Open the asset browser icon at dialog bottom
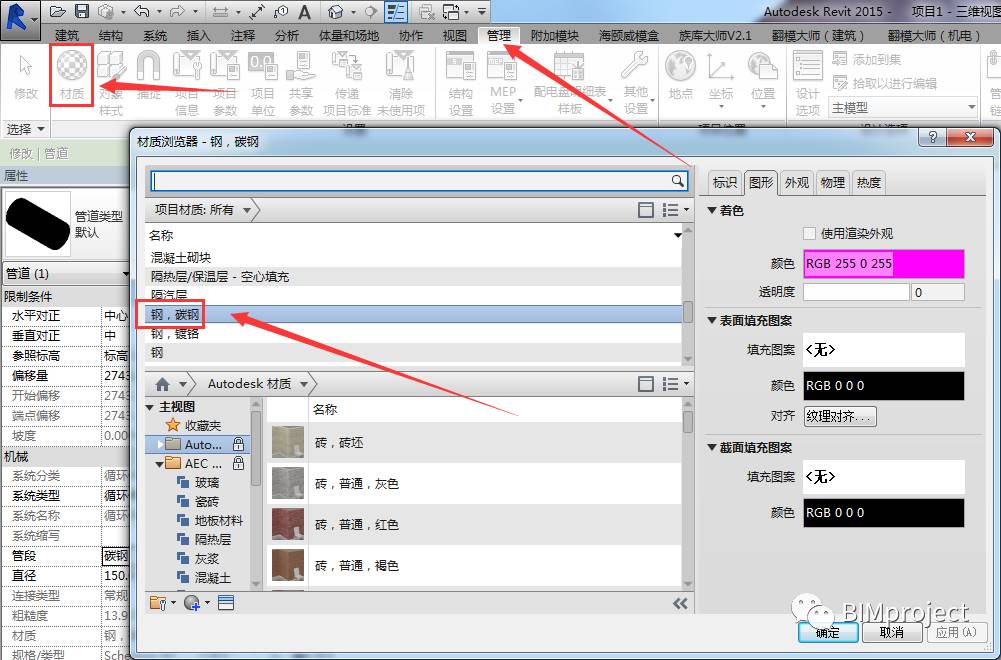The image size is (1001, 660). click(x=226, y=603)
